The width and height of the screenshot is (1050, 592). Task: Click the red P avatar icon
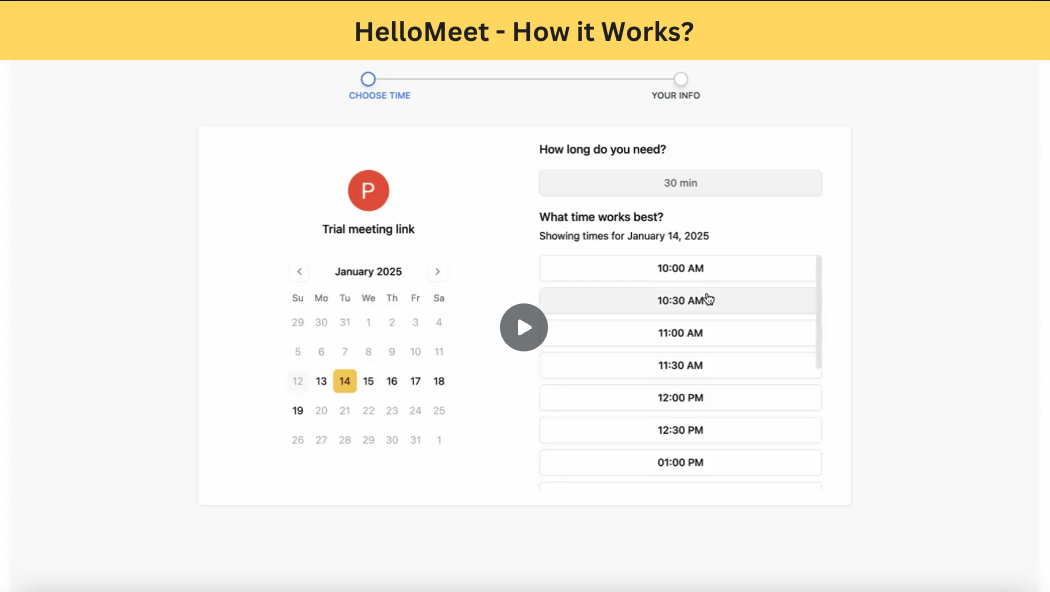point(368,190)
